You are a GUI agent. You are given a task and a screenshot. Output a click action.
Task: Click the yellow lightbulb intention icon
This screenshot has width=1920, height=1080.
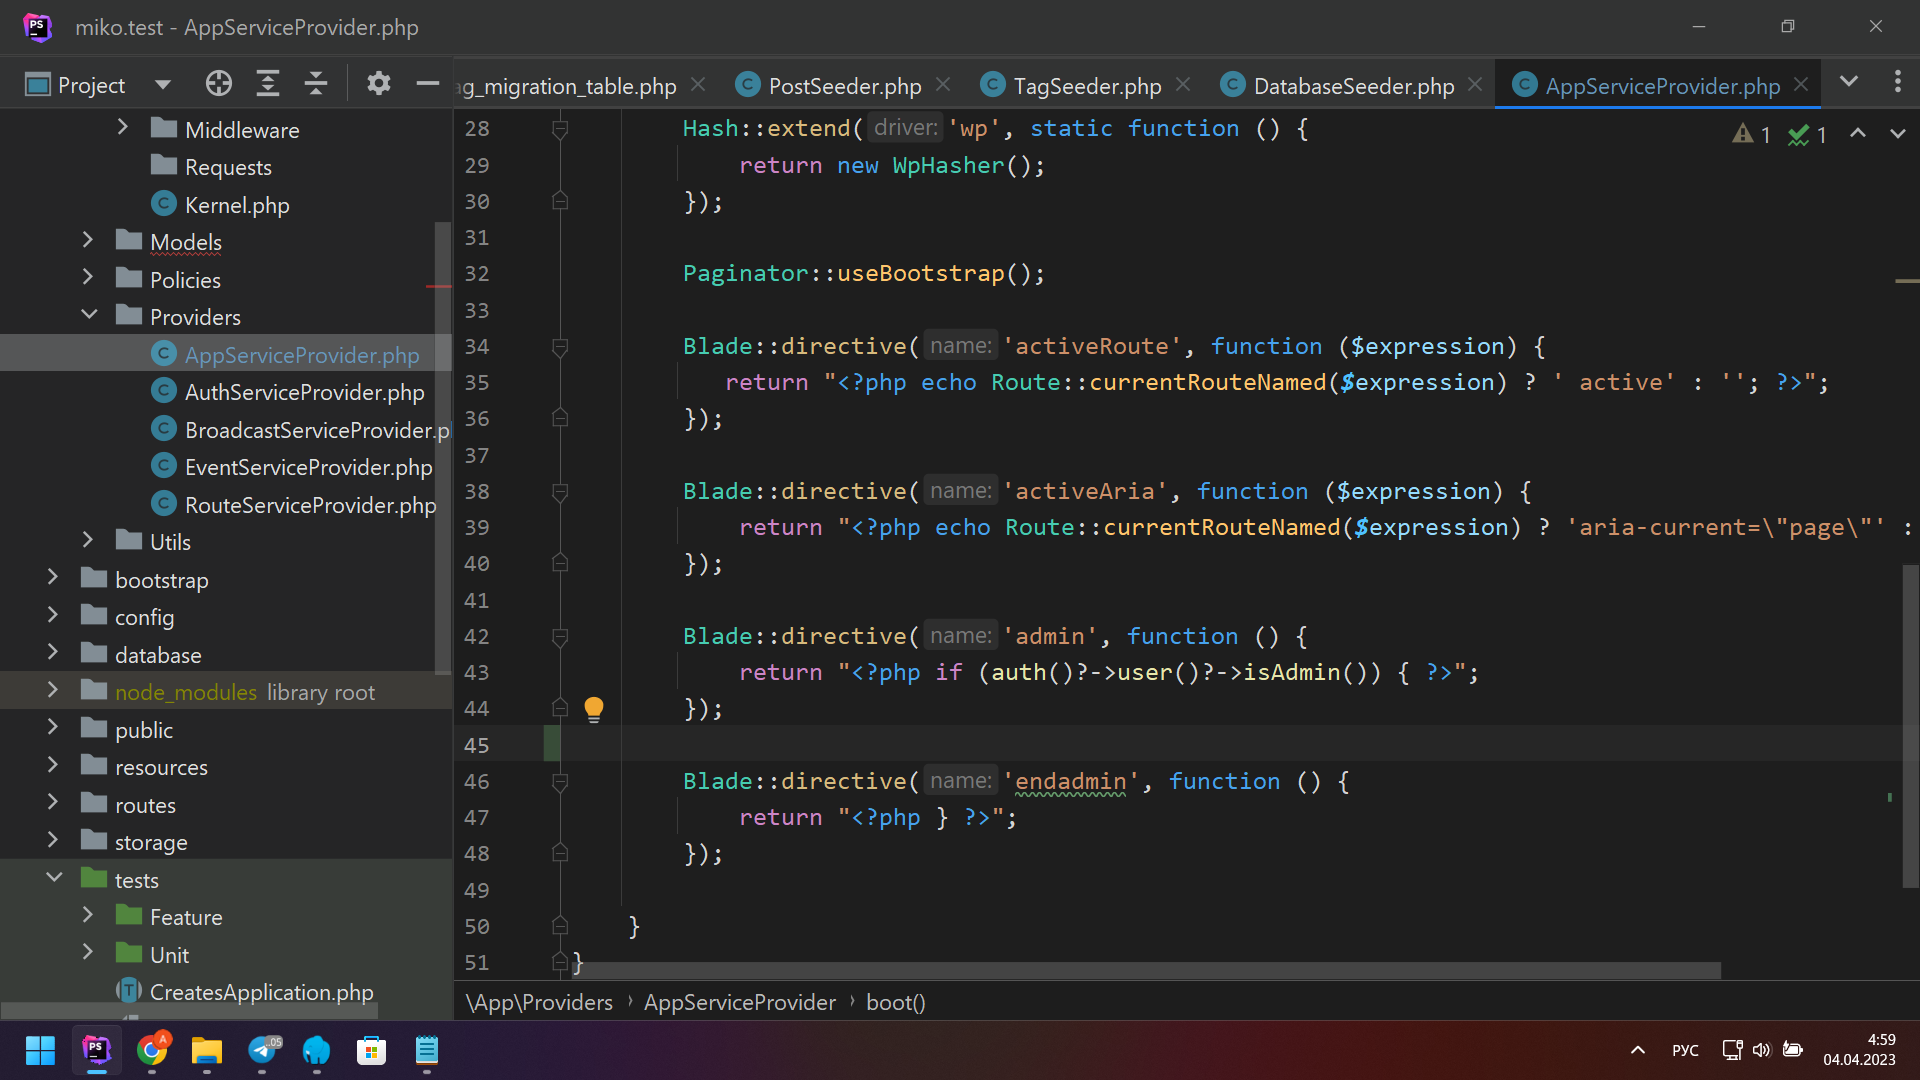coord(594,709)
